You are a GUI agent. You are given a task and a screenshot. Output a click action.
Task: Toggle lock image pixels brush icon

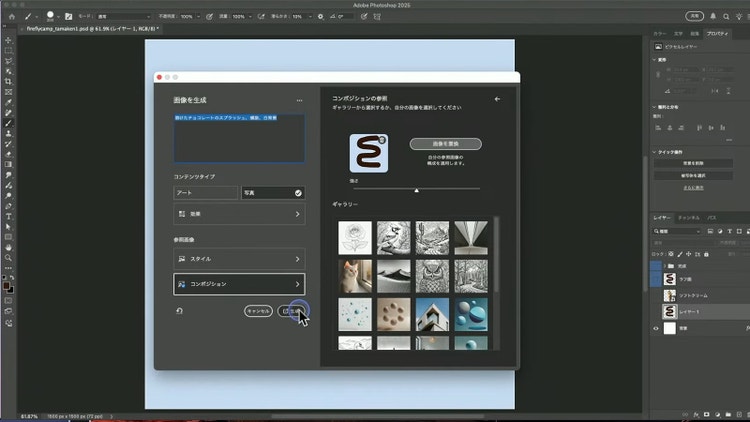pyautogui.click(x=680, y=254)
